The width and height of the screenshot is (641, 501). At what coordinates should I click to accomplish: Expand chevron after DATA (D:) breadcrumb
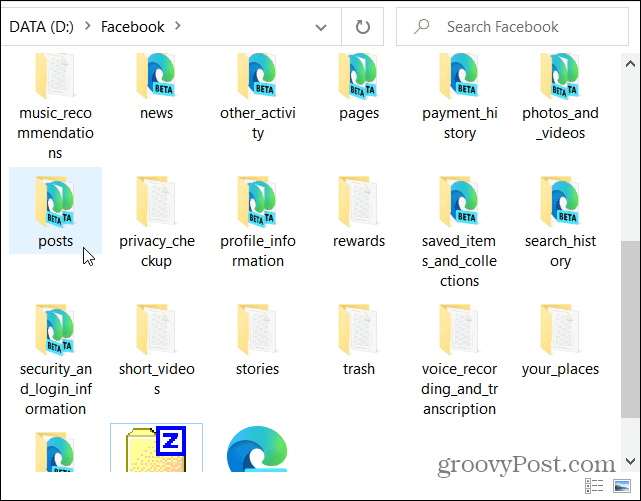pyautogui.click(x=87, y=26)
